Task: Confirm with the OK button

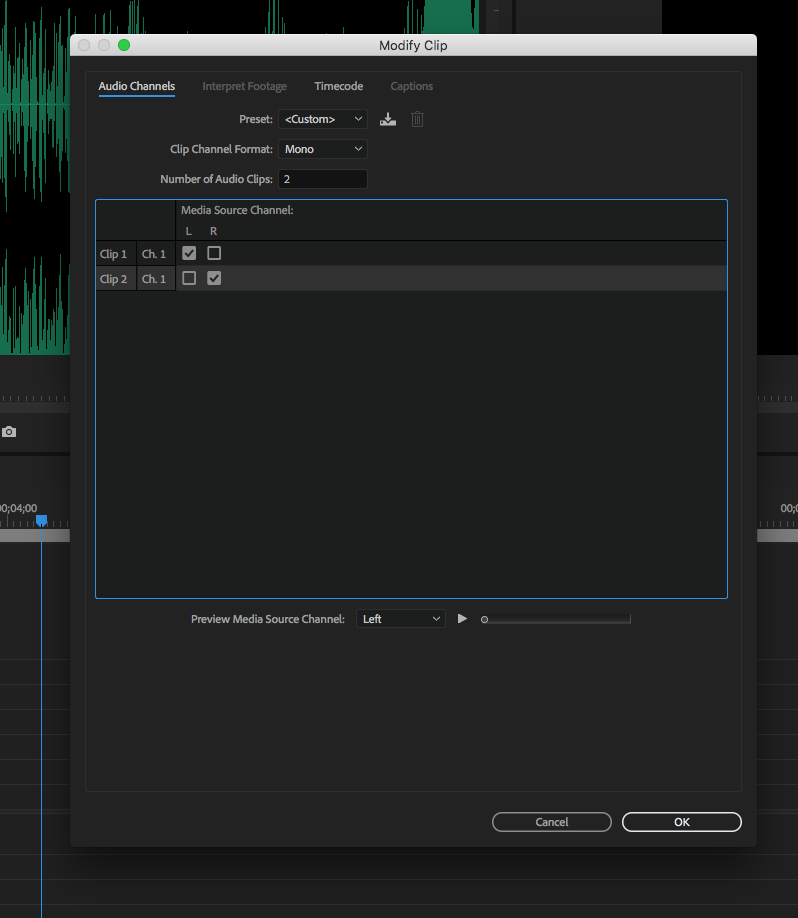Action: (681, 822)
